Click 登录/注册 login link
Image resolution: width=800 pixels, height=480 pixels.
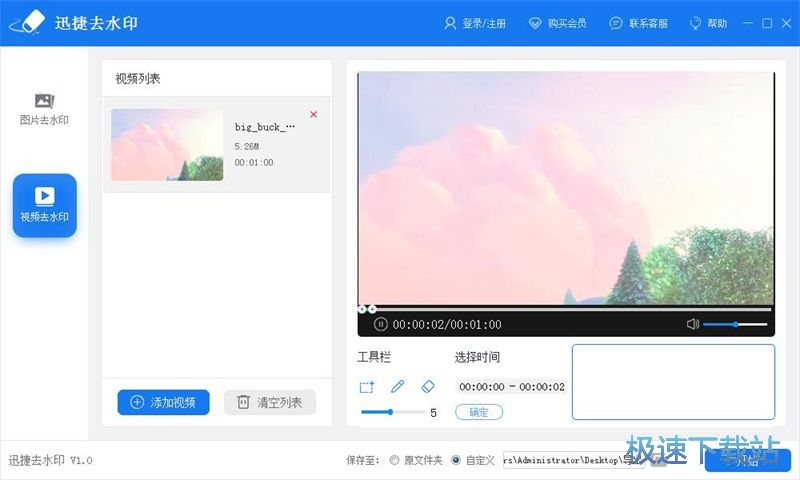click(475, 23)
